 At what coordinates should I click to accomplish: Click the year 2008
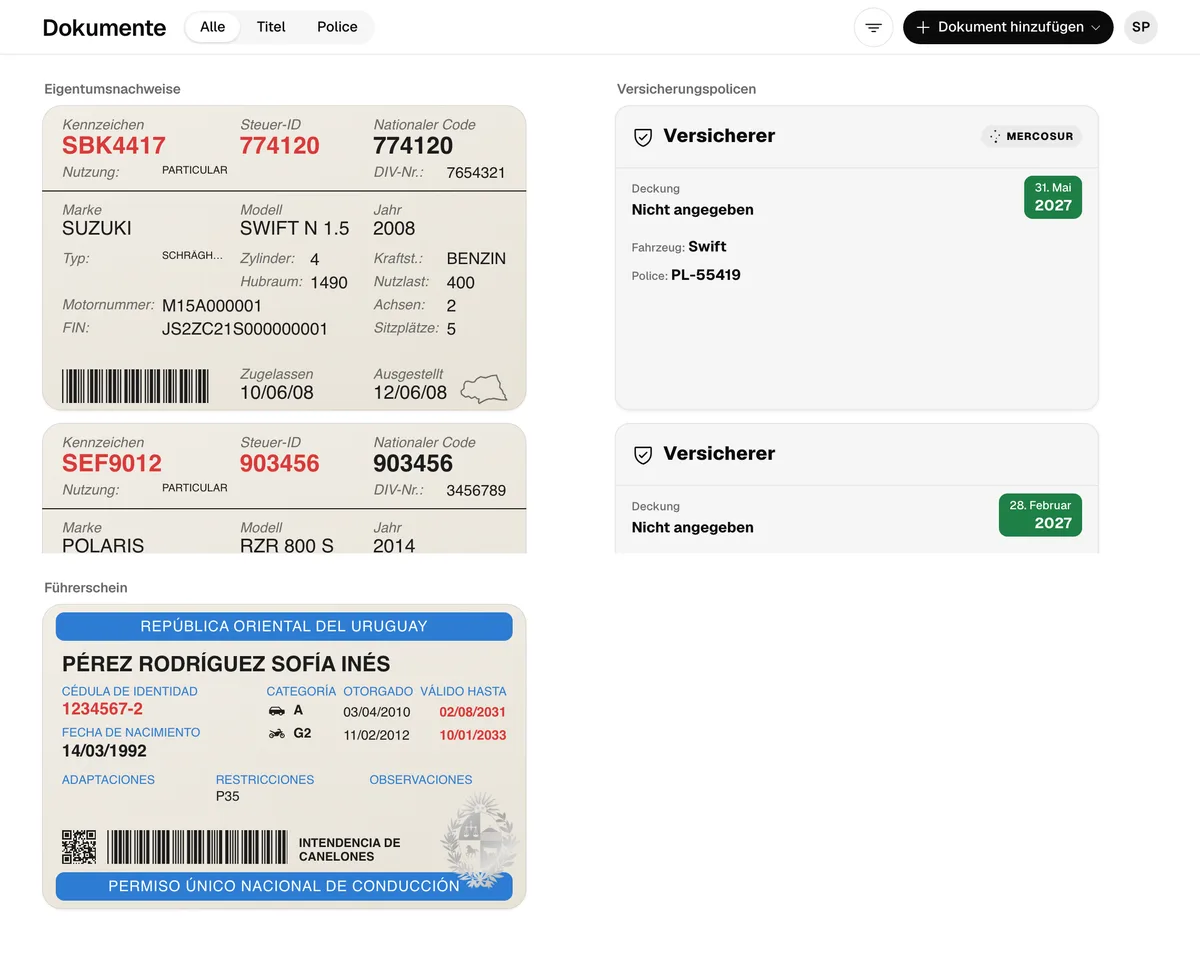394,228
